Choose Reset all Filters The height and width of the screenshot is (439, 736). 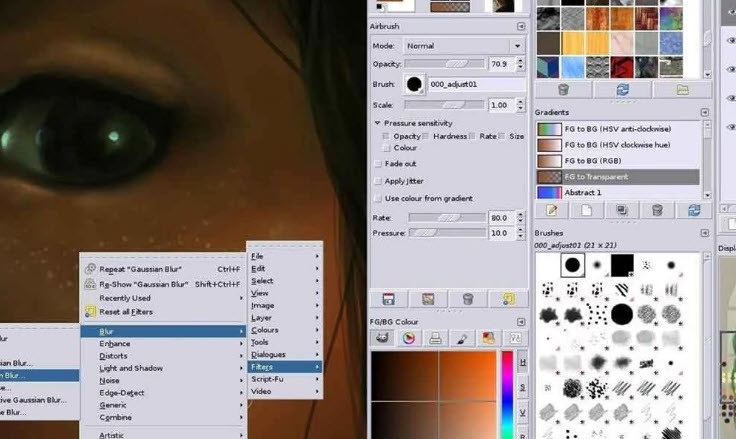pyautogui.click(x=126, y=312)
